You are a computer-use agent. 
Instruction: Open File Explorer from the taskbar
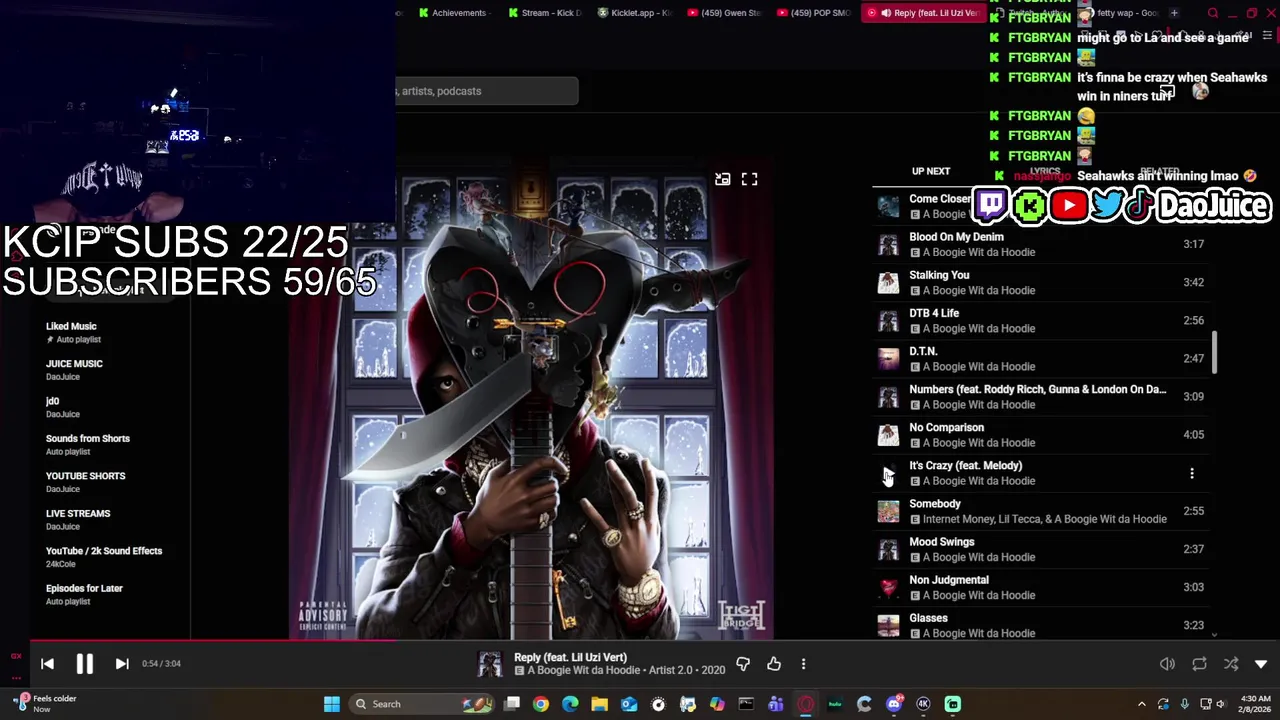(599, 704)
